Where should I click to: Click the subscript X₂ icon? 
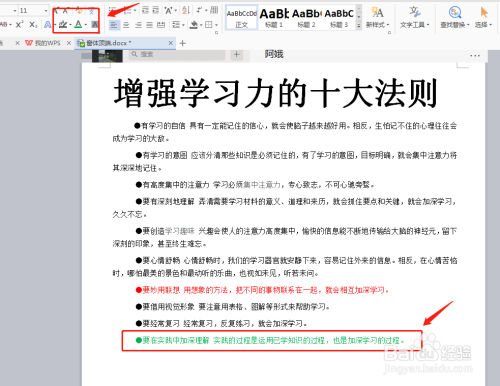point(33,25)
